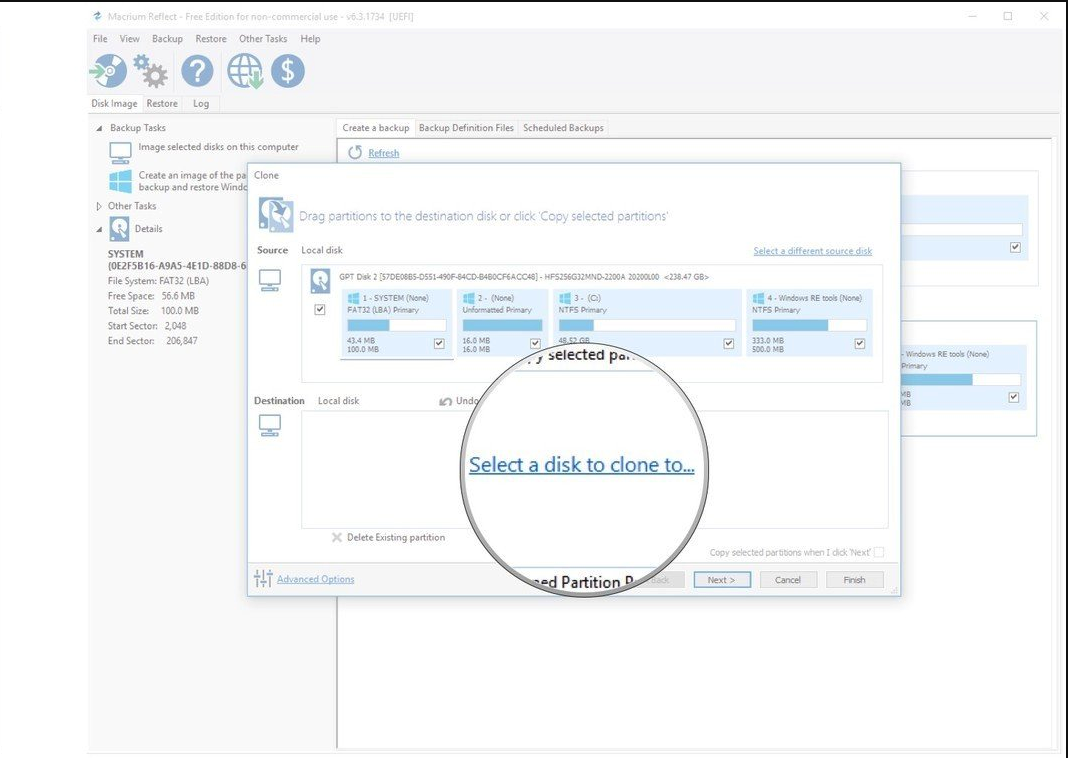Click the Clone dialog header disk icon
This screenshot has width=1068, height=758.
click(276, 215)
